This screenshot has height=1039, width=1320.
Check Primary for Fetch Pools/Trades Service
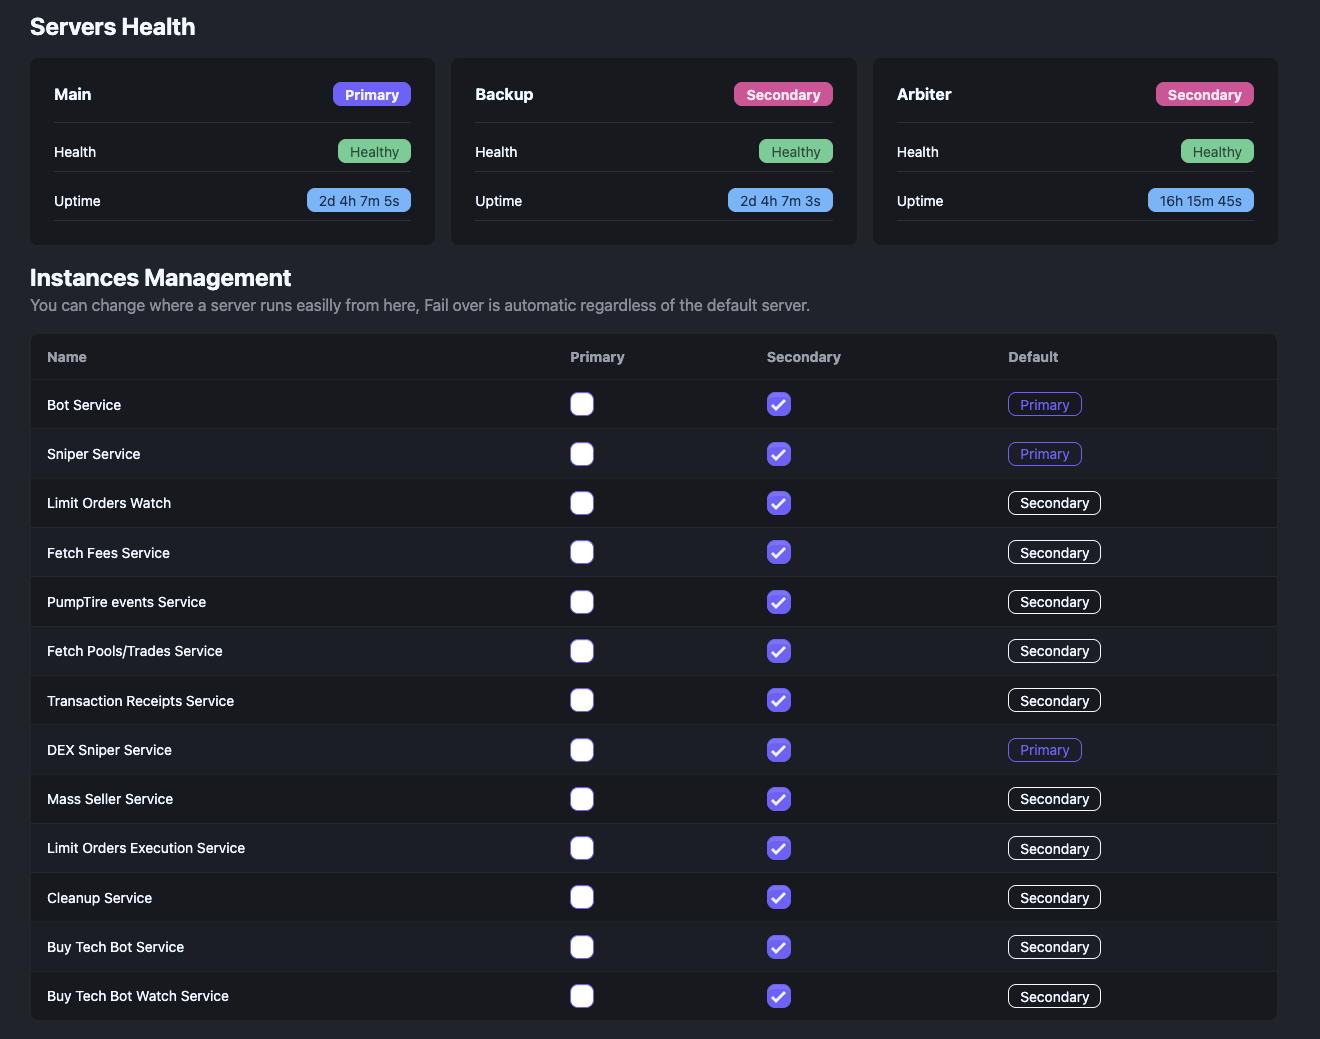(x=582, y=651)
